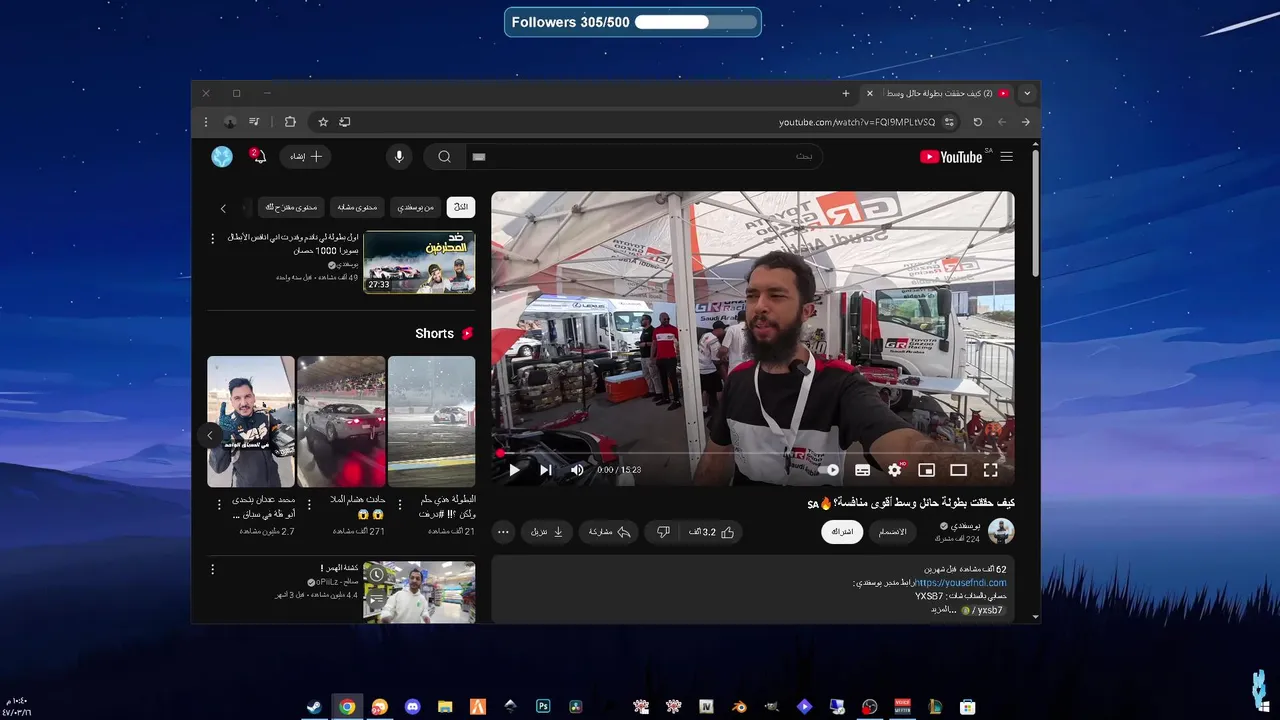Screen dimensions: 1280x720
Task: Open the site information icon in address bar
Action: pyautogui.click(x=949, y=122)
